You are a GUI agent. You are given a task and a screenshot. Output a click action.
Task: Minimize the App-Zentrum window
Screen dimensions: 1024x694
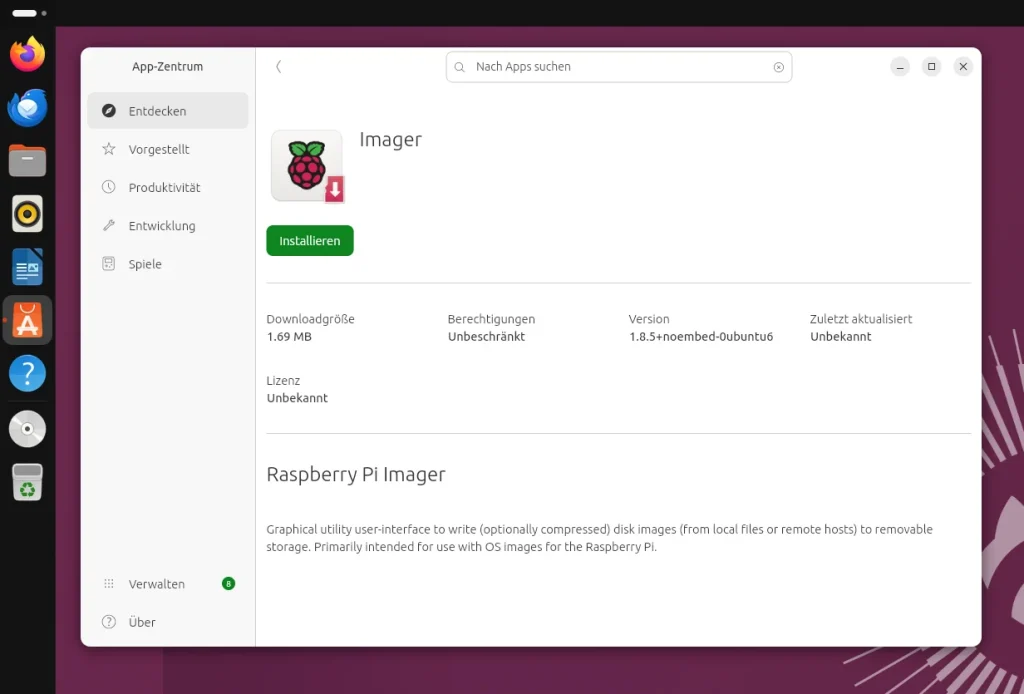point(900,67)
